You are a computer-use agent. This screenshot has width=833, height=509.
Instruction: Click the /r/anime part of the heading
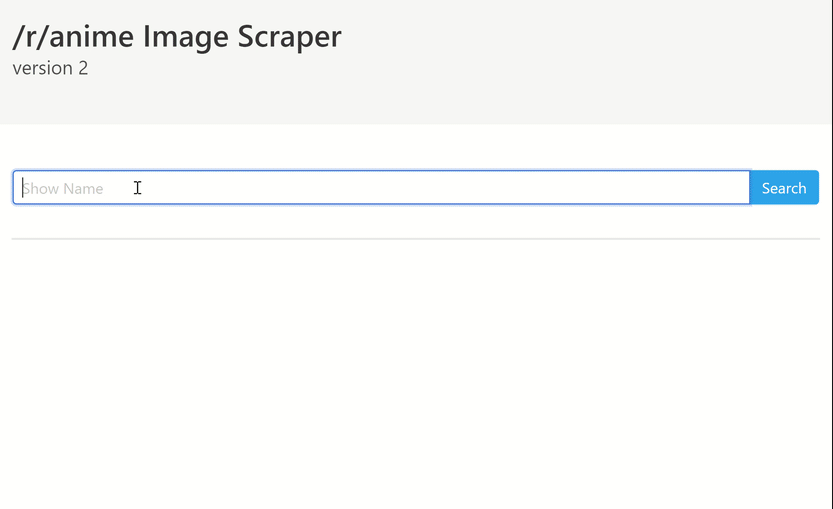(73, 36)
